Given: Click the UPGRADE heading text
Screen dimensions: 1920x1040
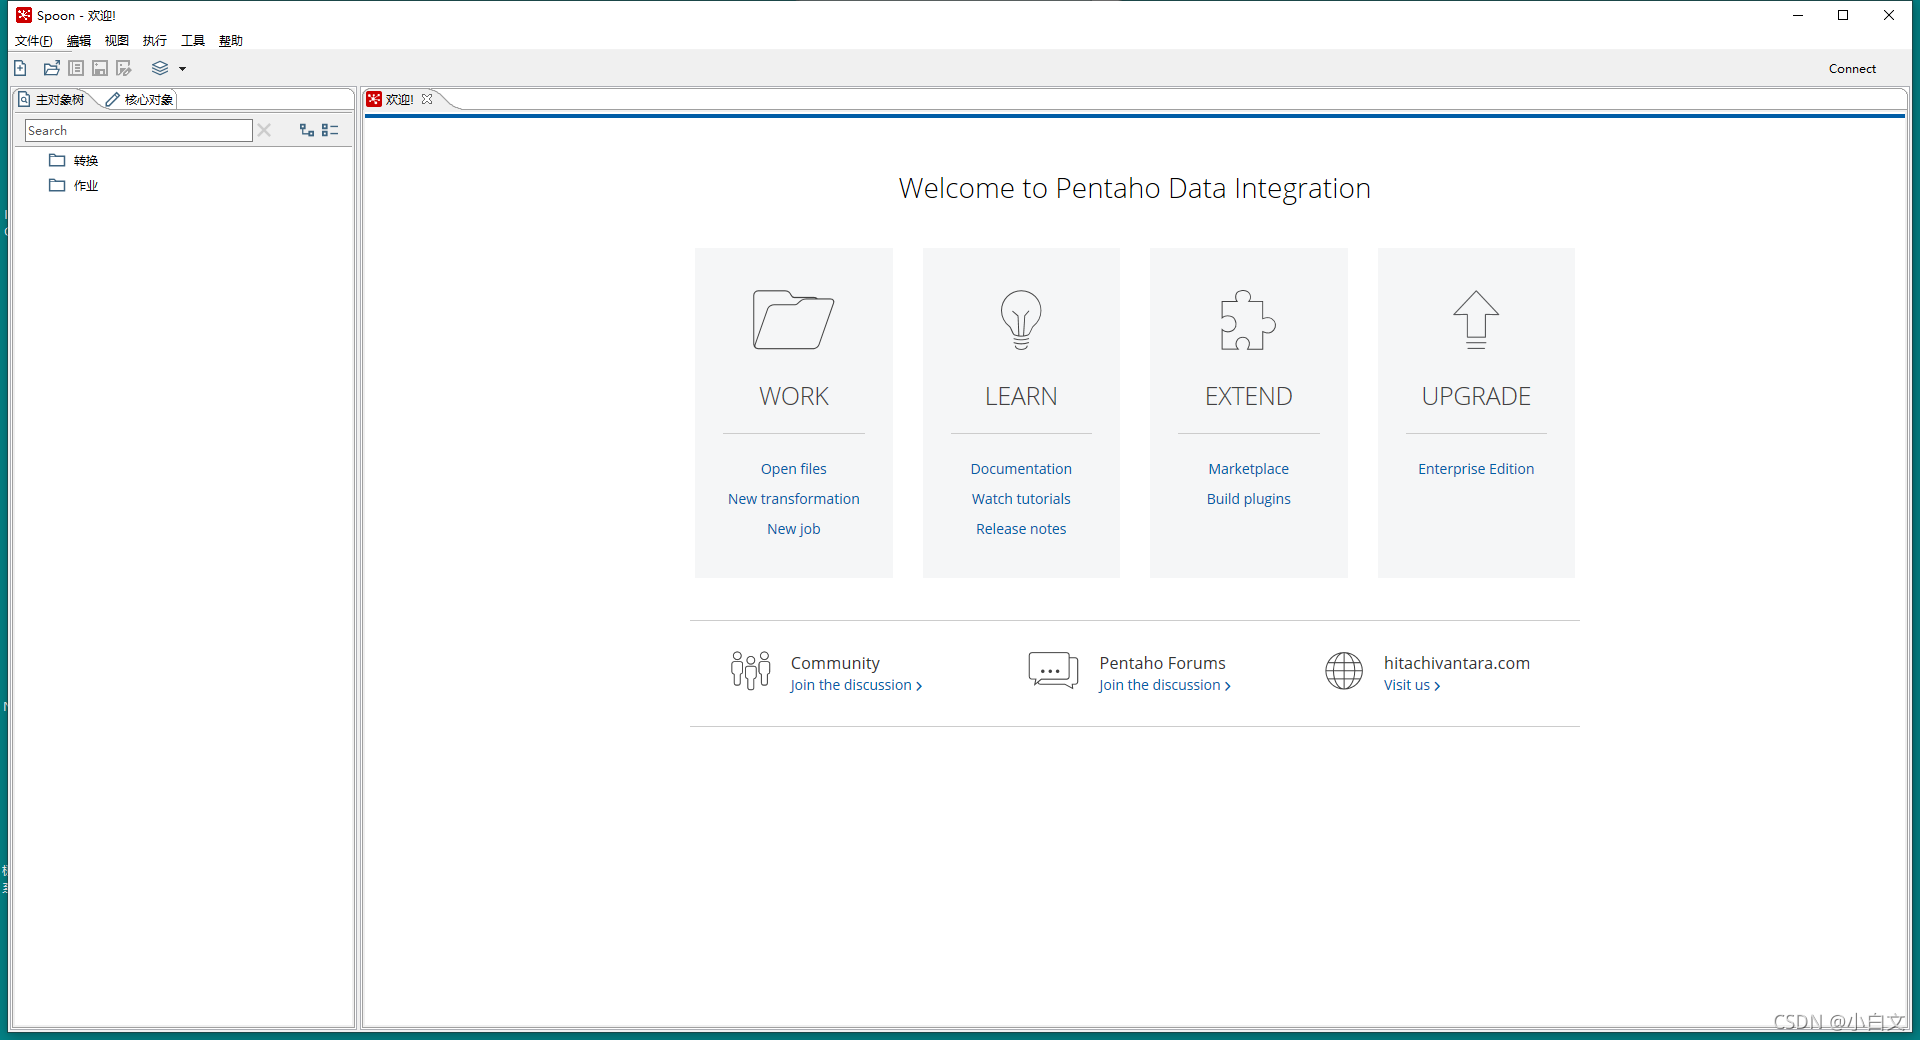Looking at the screenshot, I should (1476, 397).
